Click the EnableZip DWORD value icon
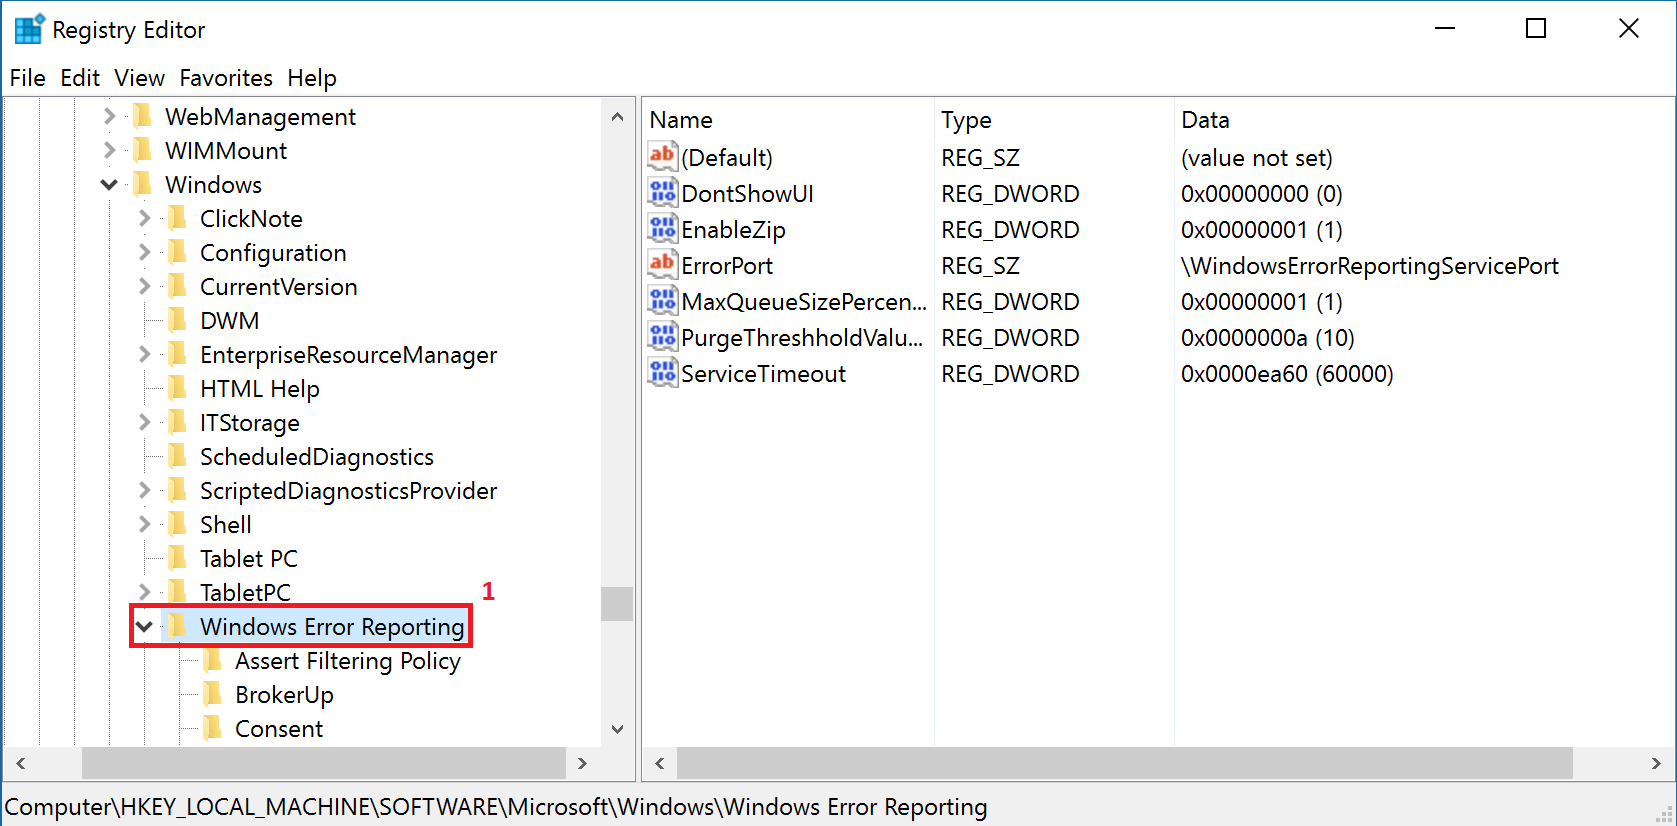1677x826 pixels. coord(662,228)
